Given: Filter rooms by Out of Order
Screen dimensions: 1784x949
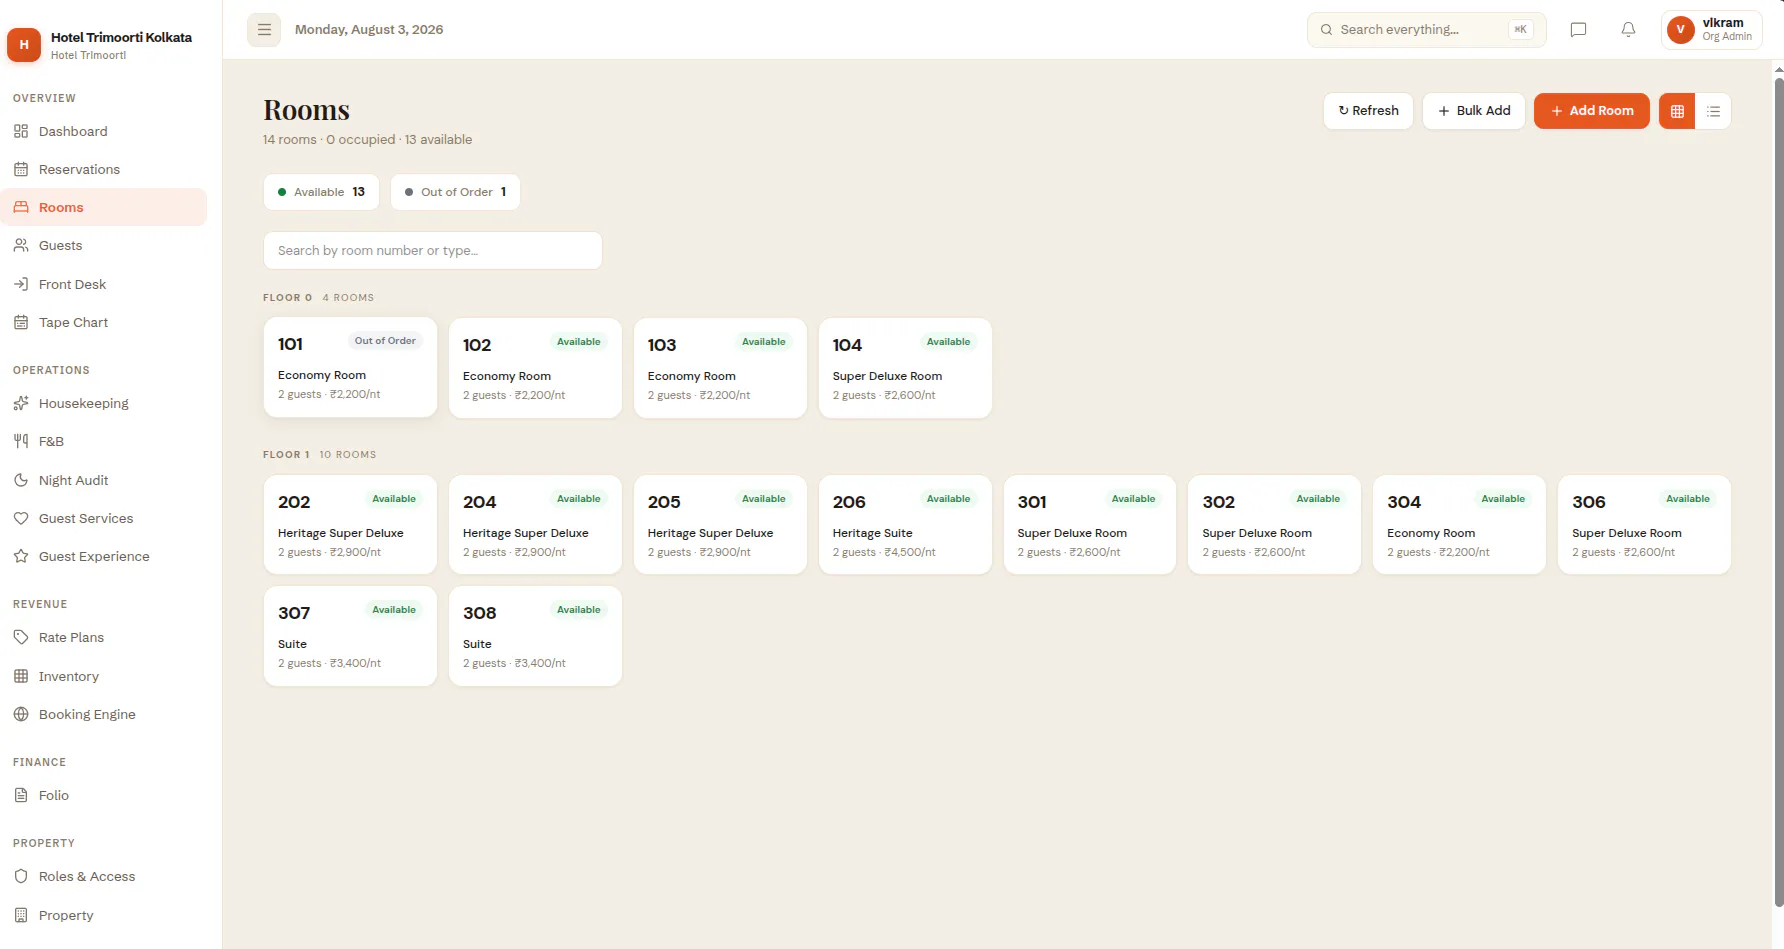Looking at the screenshot, I should 455,192.
